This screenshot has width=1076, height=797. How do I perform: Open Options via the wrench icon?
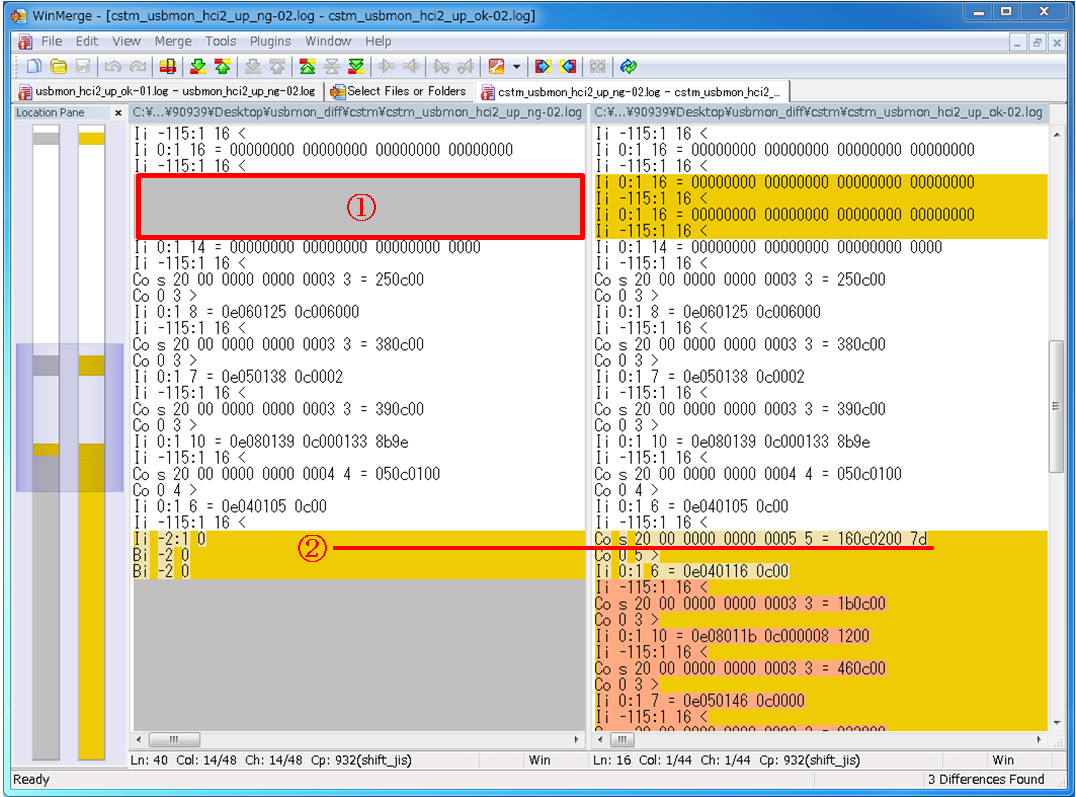pyautogui.click(x=496, y=67)
